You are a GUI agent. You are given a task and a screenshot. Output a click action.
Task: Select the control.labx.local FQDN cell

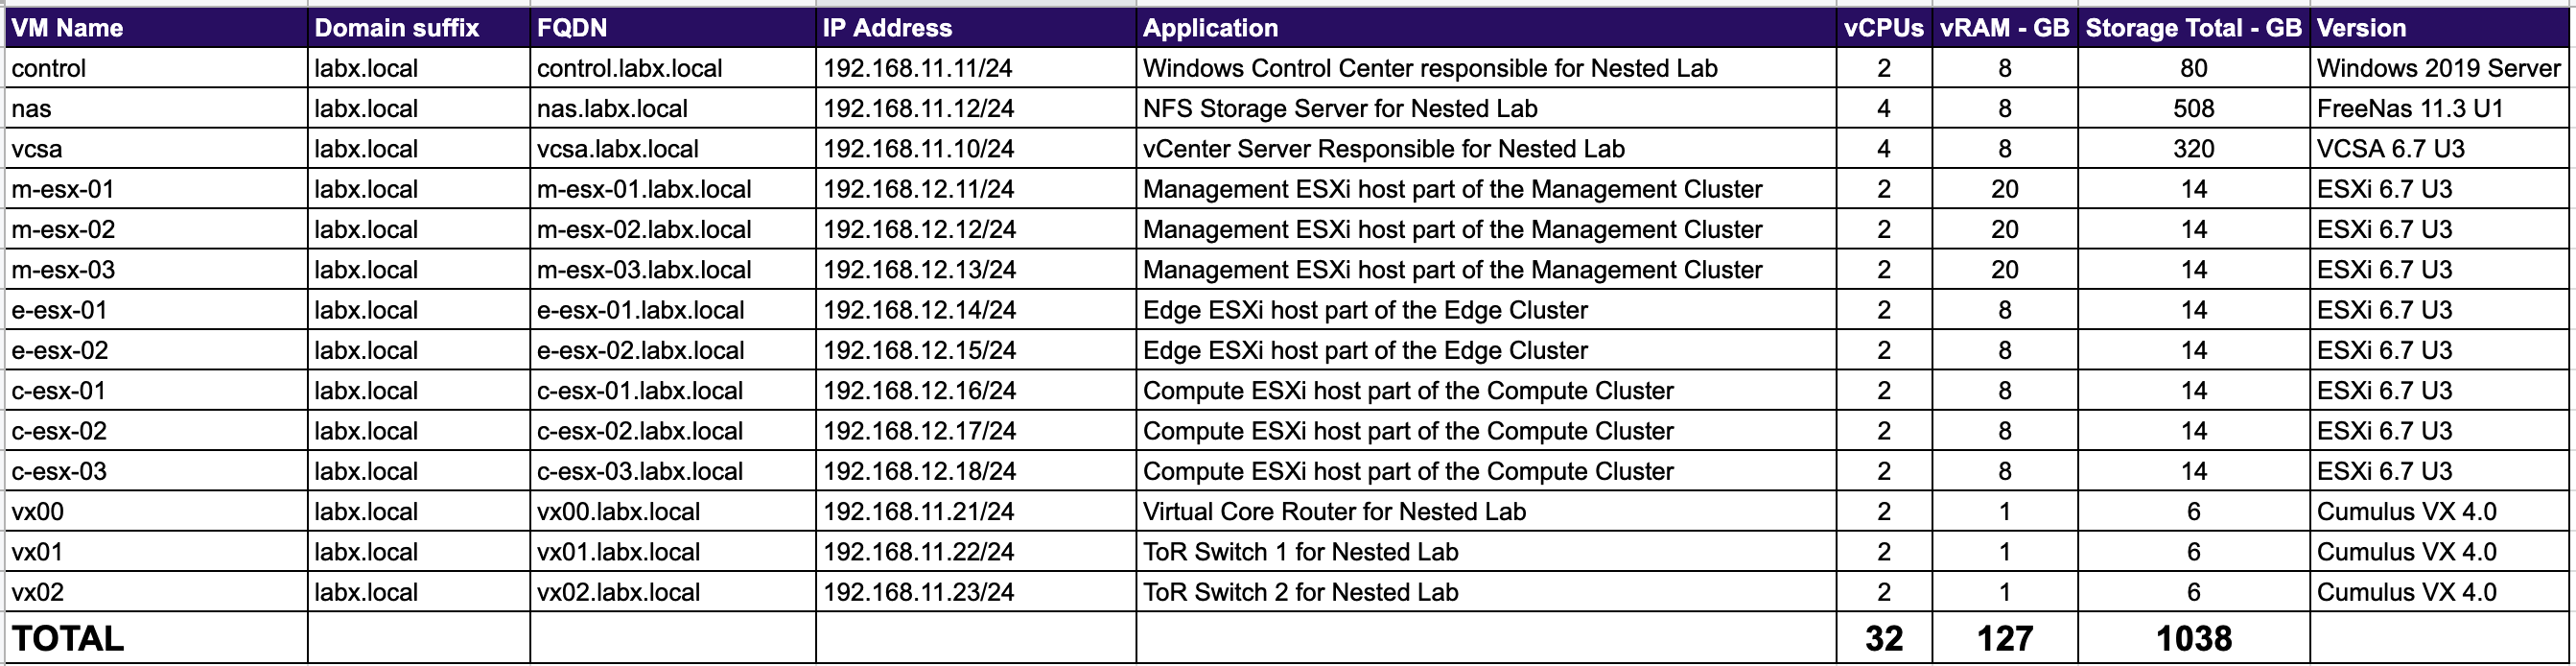click(x=629, y=69)
